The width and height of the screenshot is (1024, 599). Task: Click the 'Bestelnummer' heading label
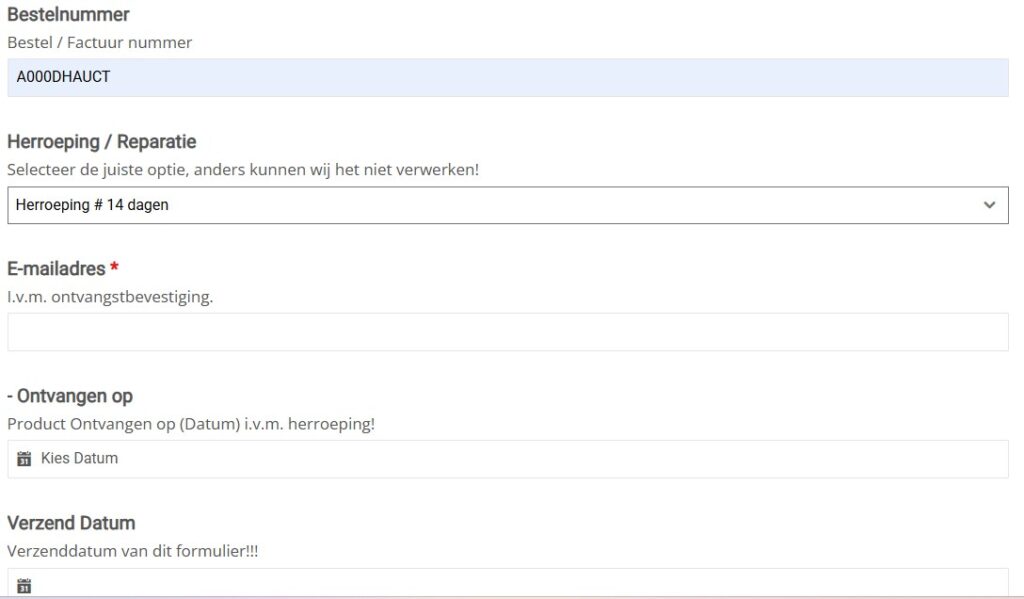(68, 15)
